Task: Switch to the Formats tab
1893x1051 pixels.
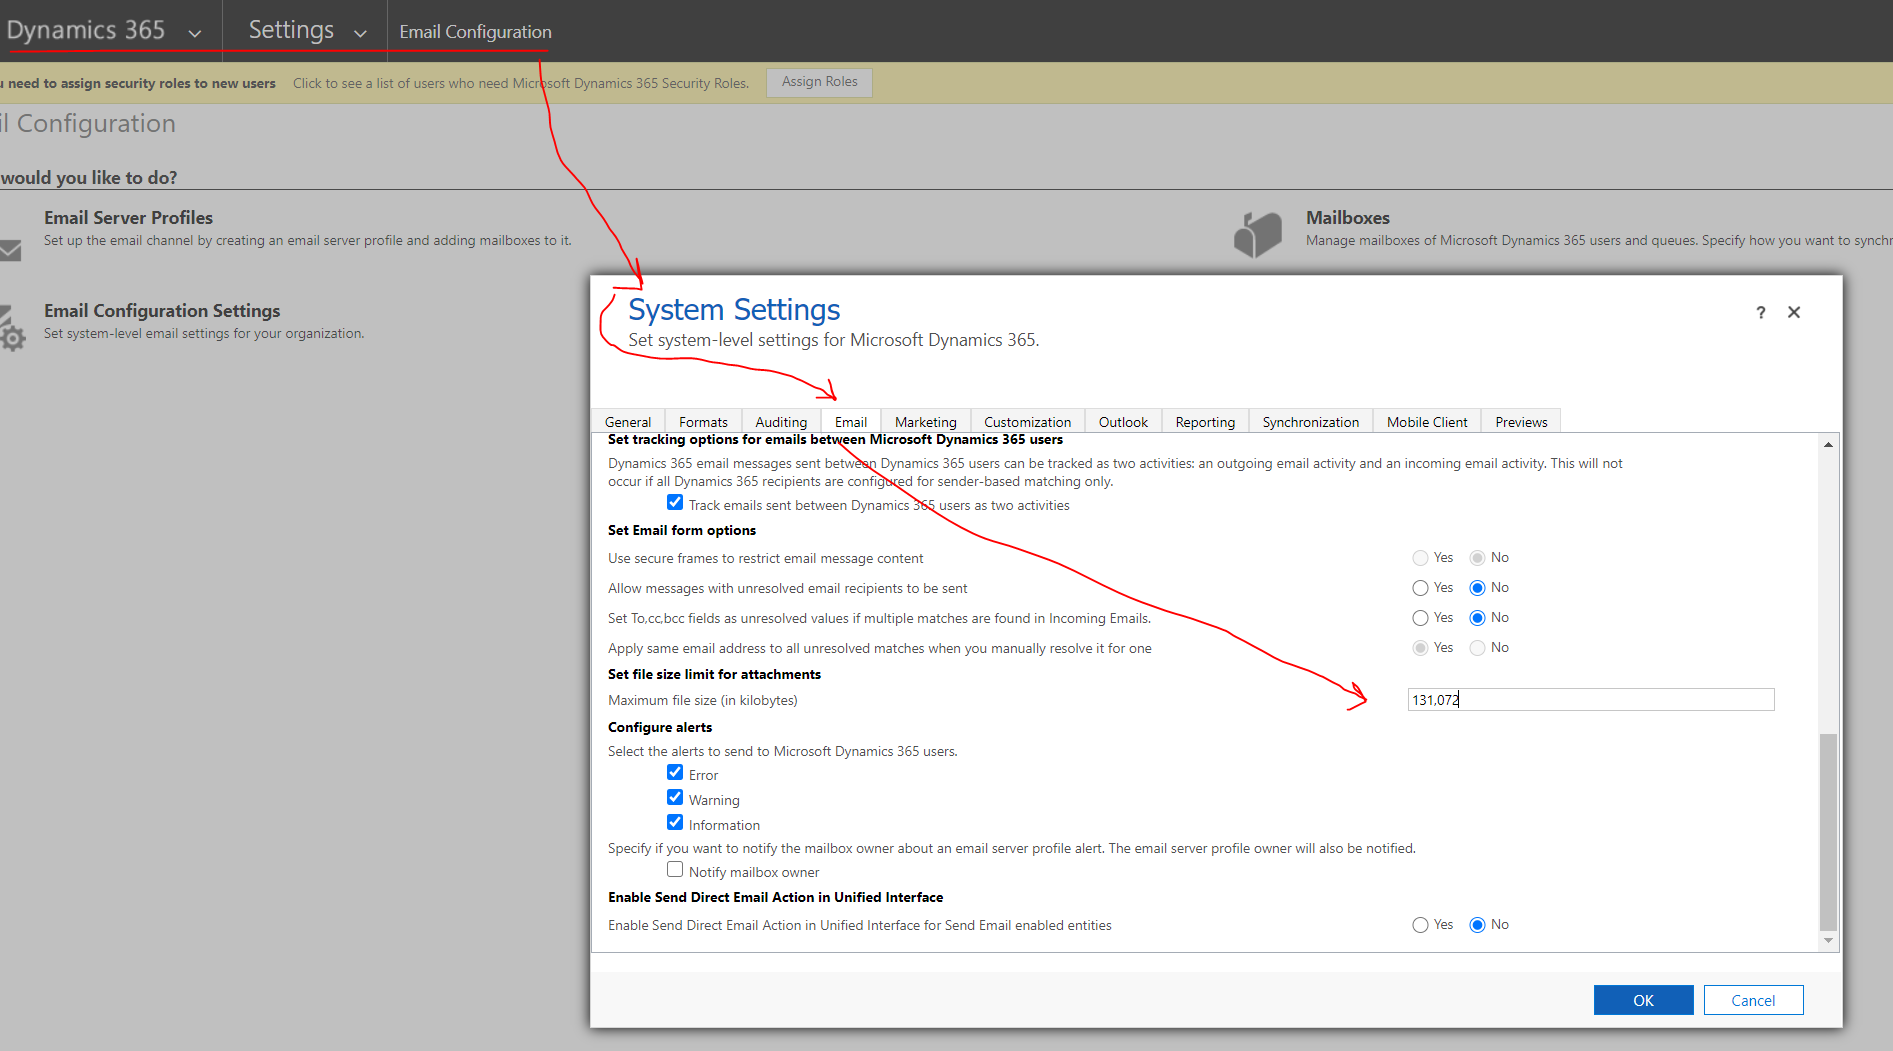Action: 703,422
